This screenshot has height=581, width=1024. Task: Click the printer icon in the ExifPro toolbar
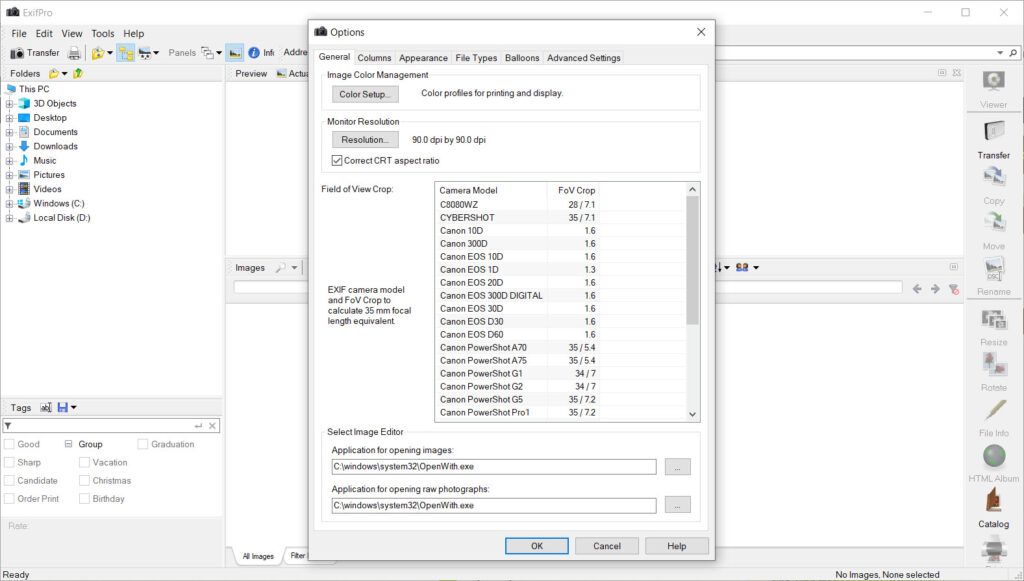(x=74, y=53)
